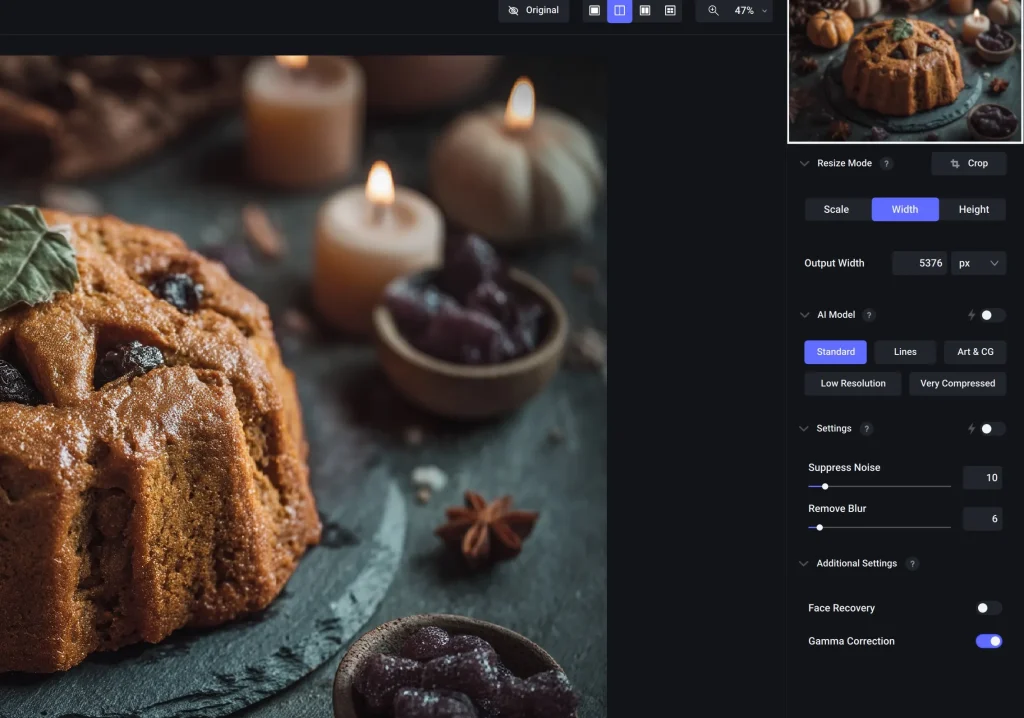Image resolution: width=1024 pixels, height=718 pixels.
Task: Switch to the four-panel comparison view icon
Action: click(x=670, y=11)
